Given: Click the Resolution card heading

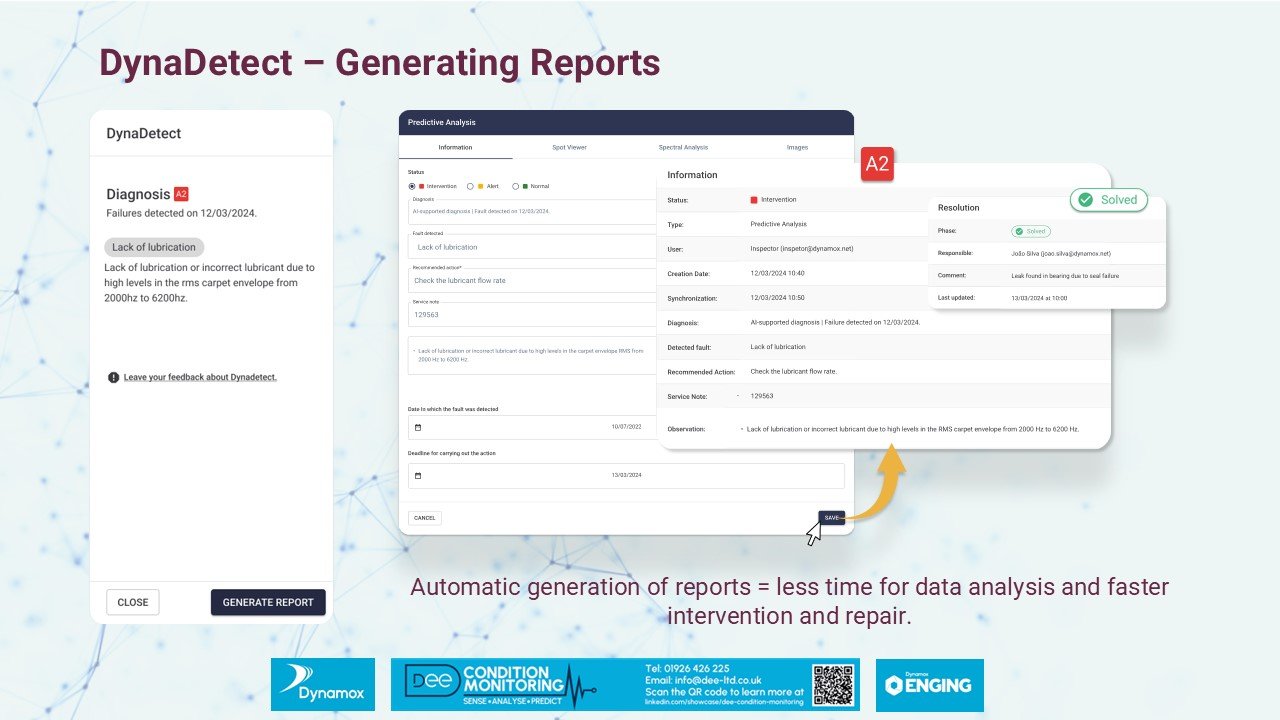Looking at the screenshot, I should point(959,208).
